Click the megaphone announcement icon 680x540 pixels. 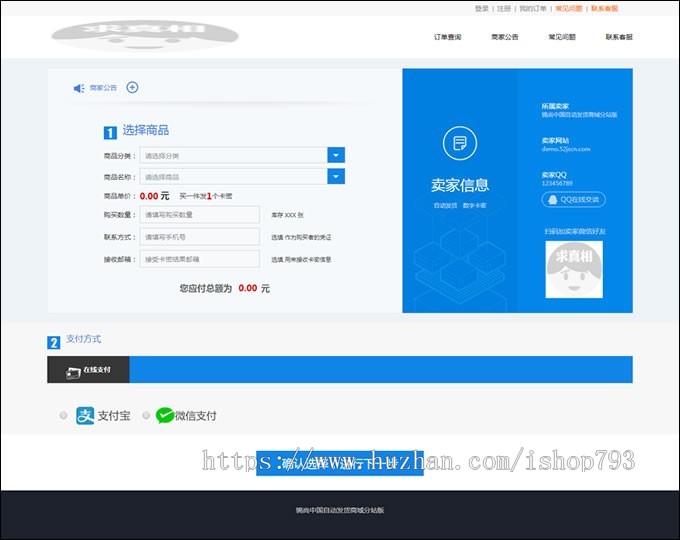[x=79, y=88]
